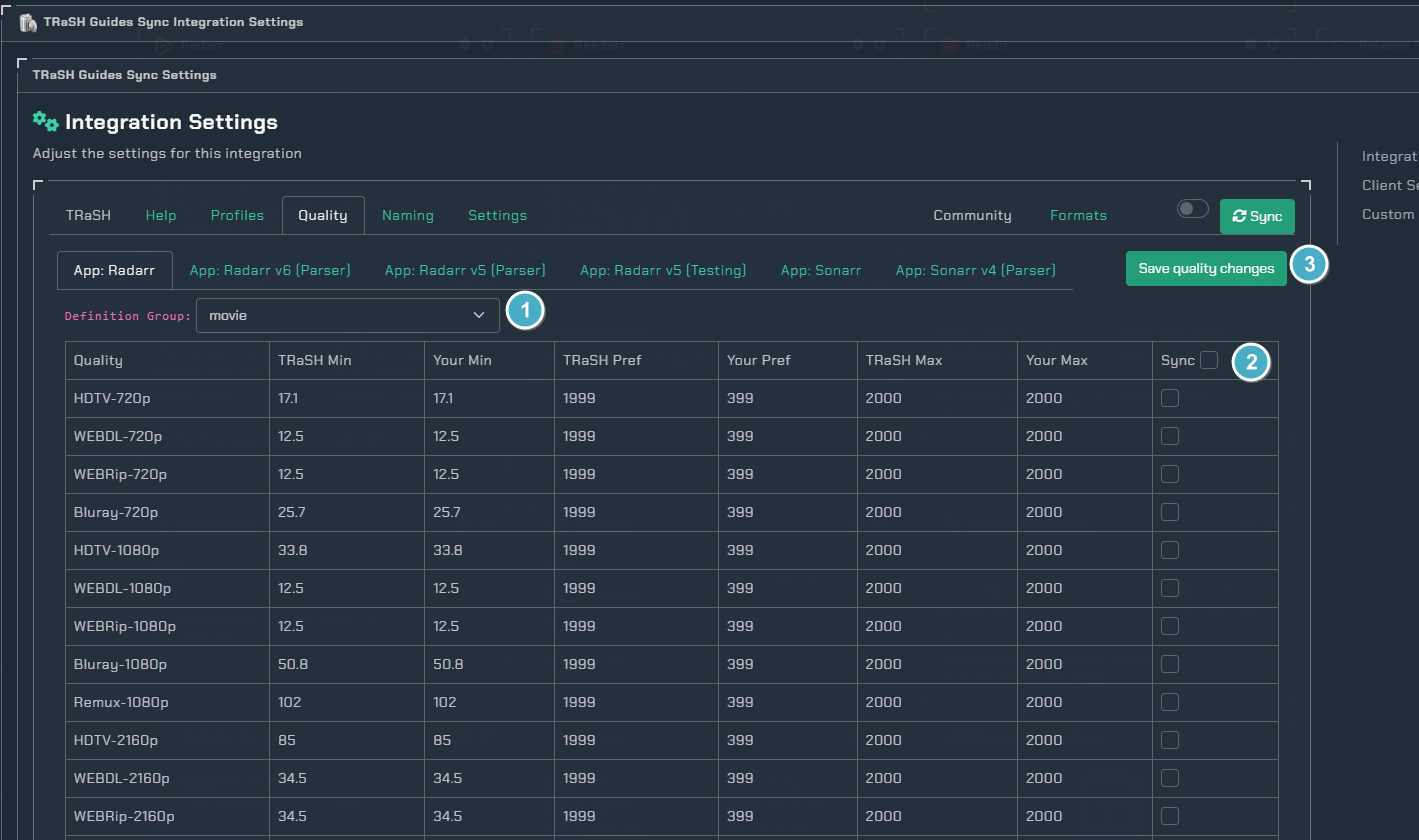Click the numbered badge 2 marker
The width and height of the screenshot is (1419, 840).
pos(1251,361)
